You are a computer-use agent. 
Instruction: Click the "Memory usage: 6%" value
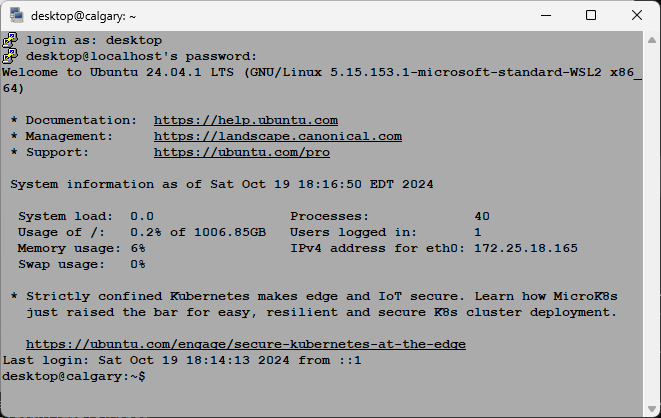(x=81, y=248)
